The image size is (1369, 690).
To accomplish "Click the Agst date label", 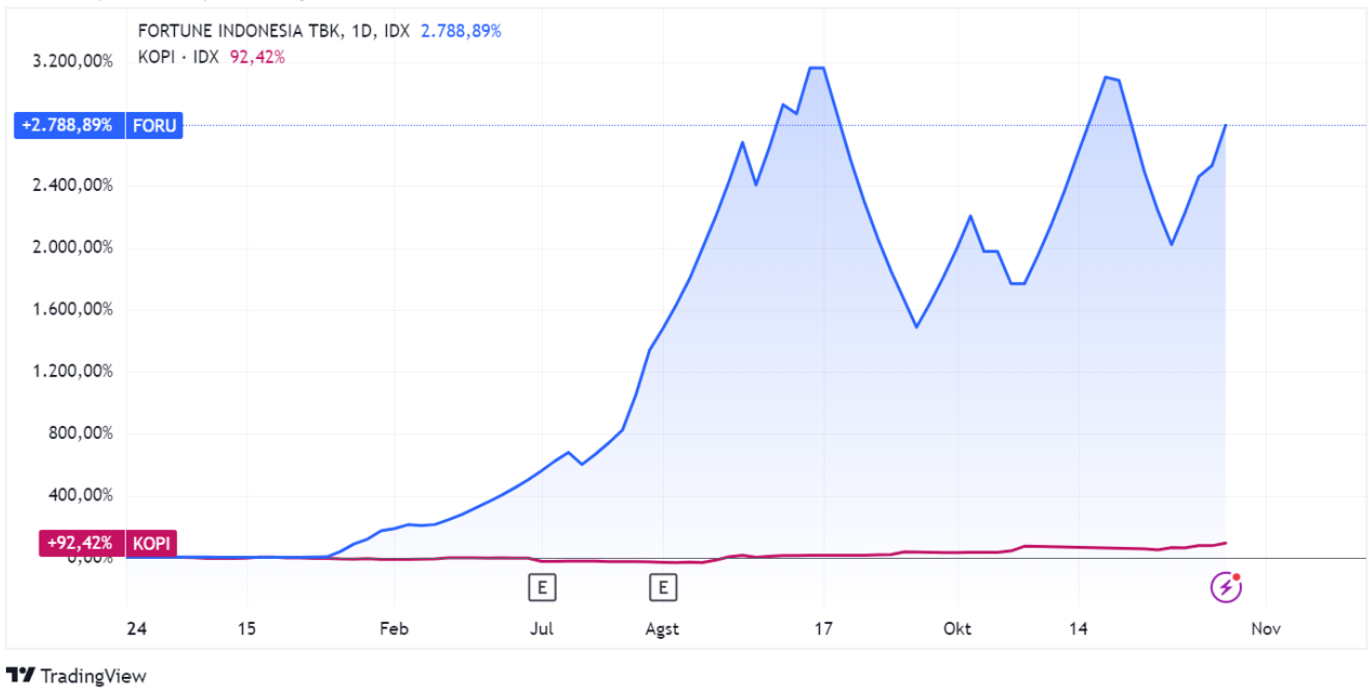I will coord(662,629).
